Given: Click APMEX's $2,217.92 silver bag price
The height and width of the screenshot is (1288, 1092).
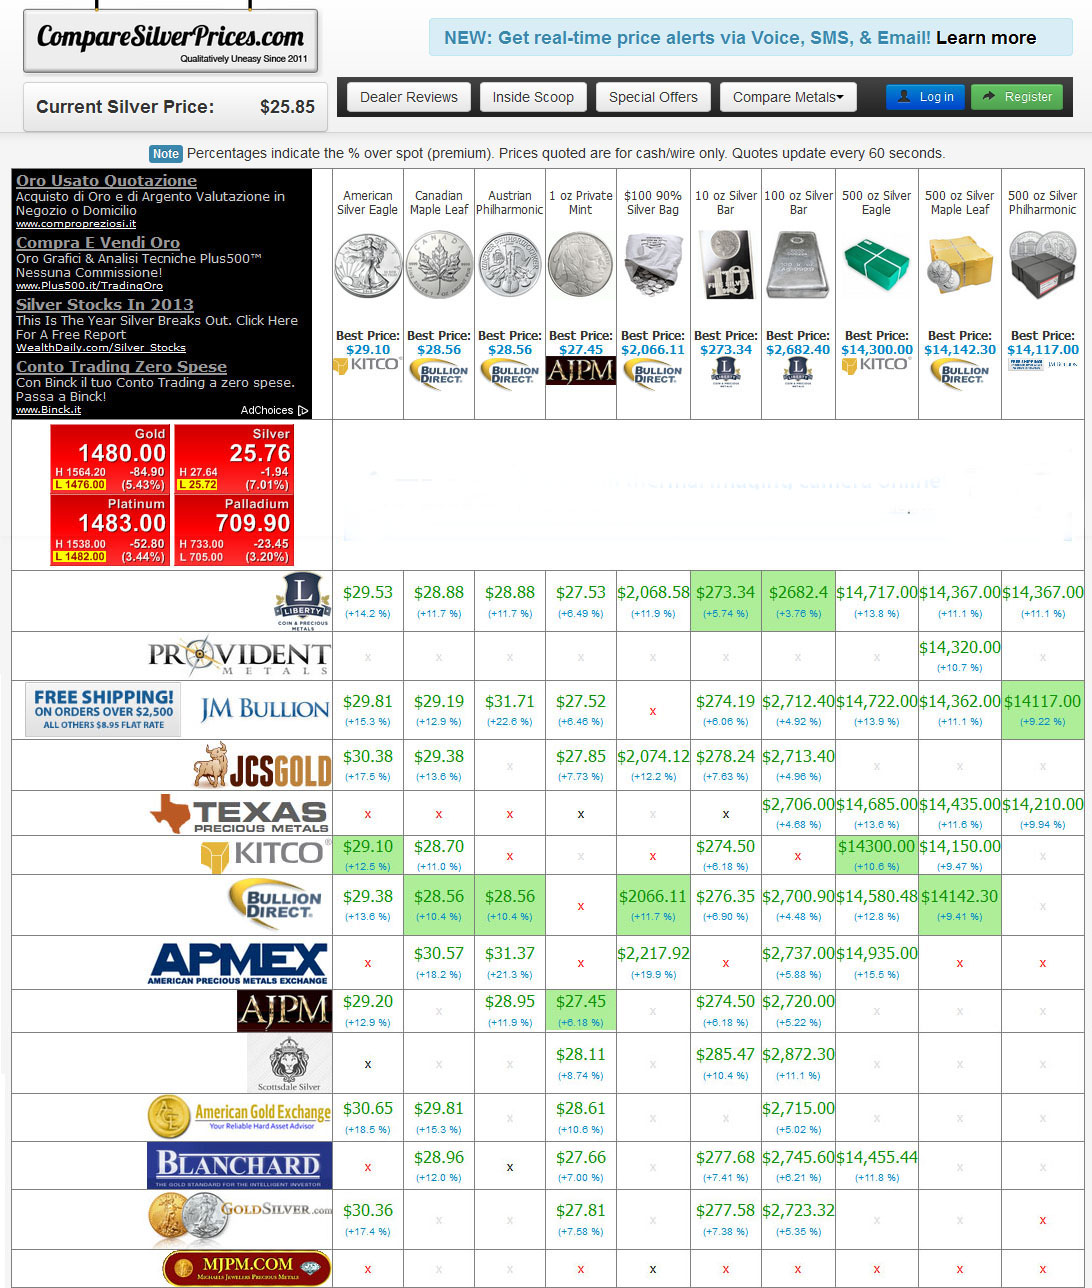Looking at the screenshot, I should coord(653,954).
